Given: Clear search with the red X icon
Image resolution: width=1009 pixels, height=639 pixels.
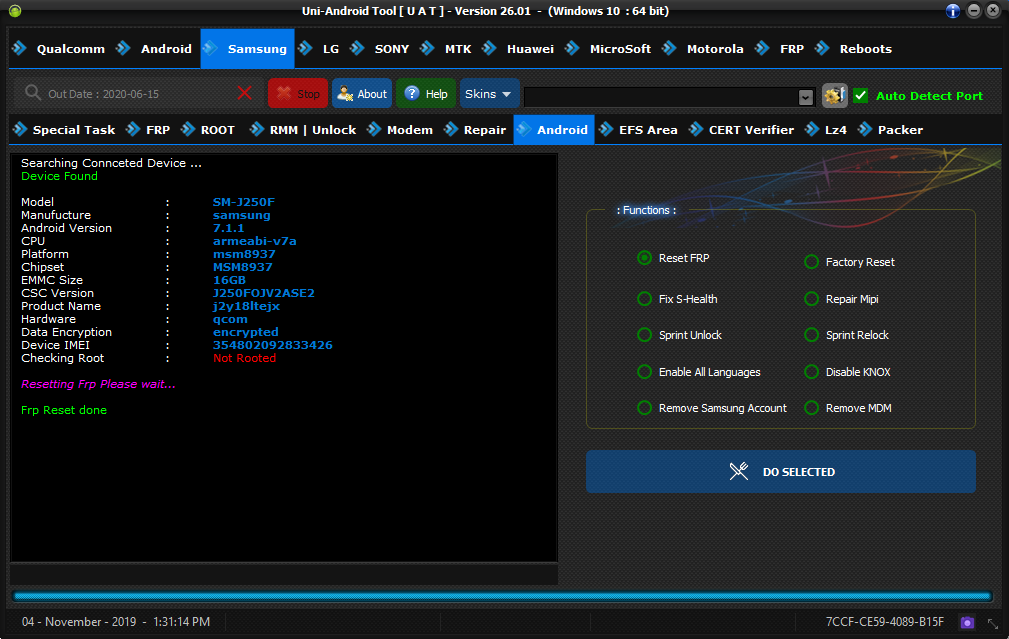Looking at the screenshot, I should pyautogui.click(x=245, y=93).
